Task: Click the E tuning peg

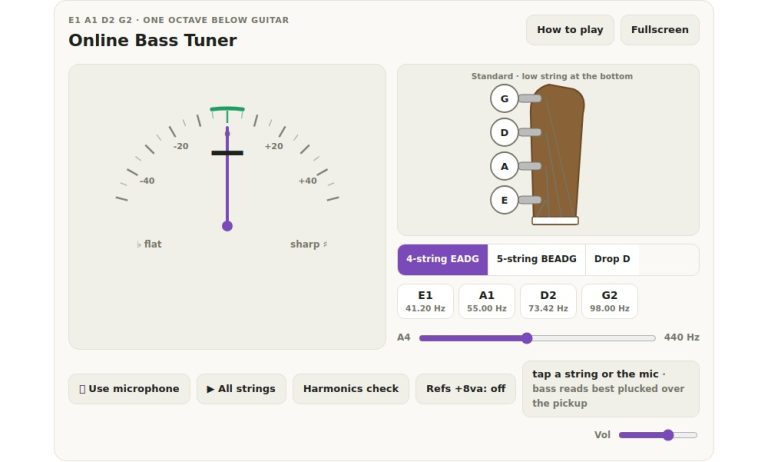Action: click(504, 200)
